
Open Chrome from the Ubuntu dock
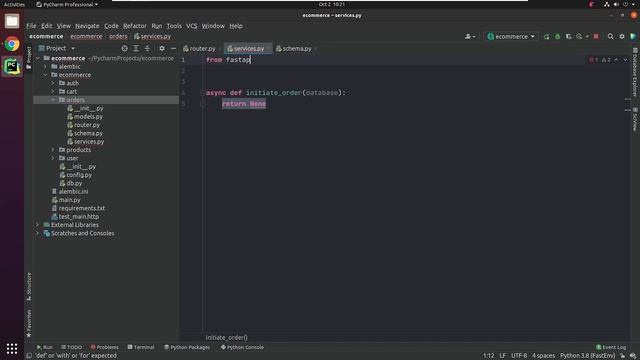(x=12, y=44)
